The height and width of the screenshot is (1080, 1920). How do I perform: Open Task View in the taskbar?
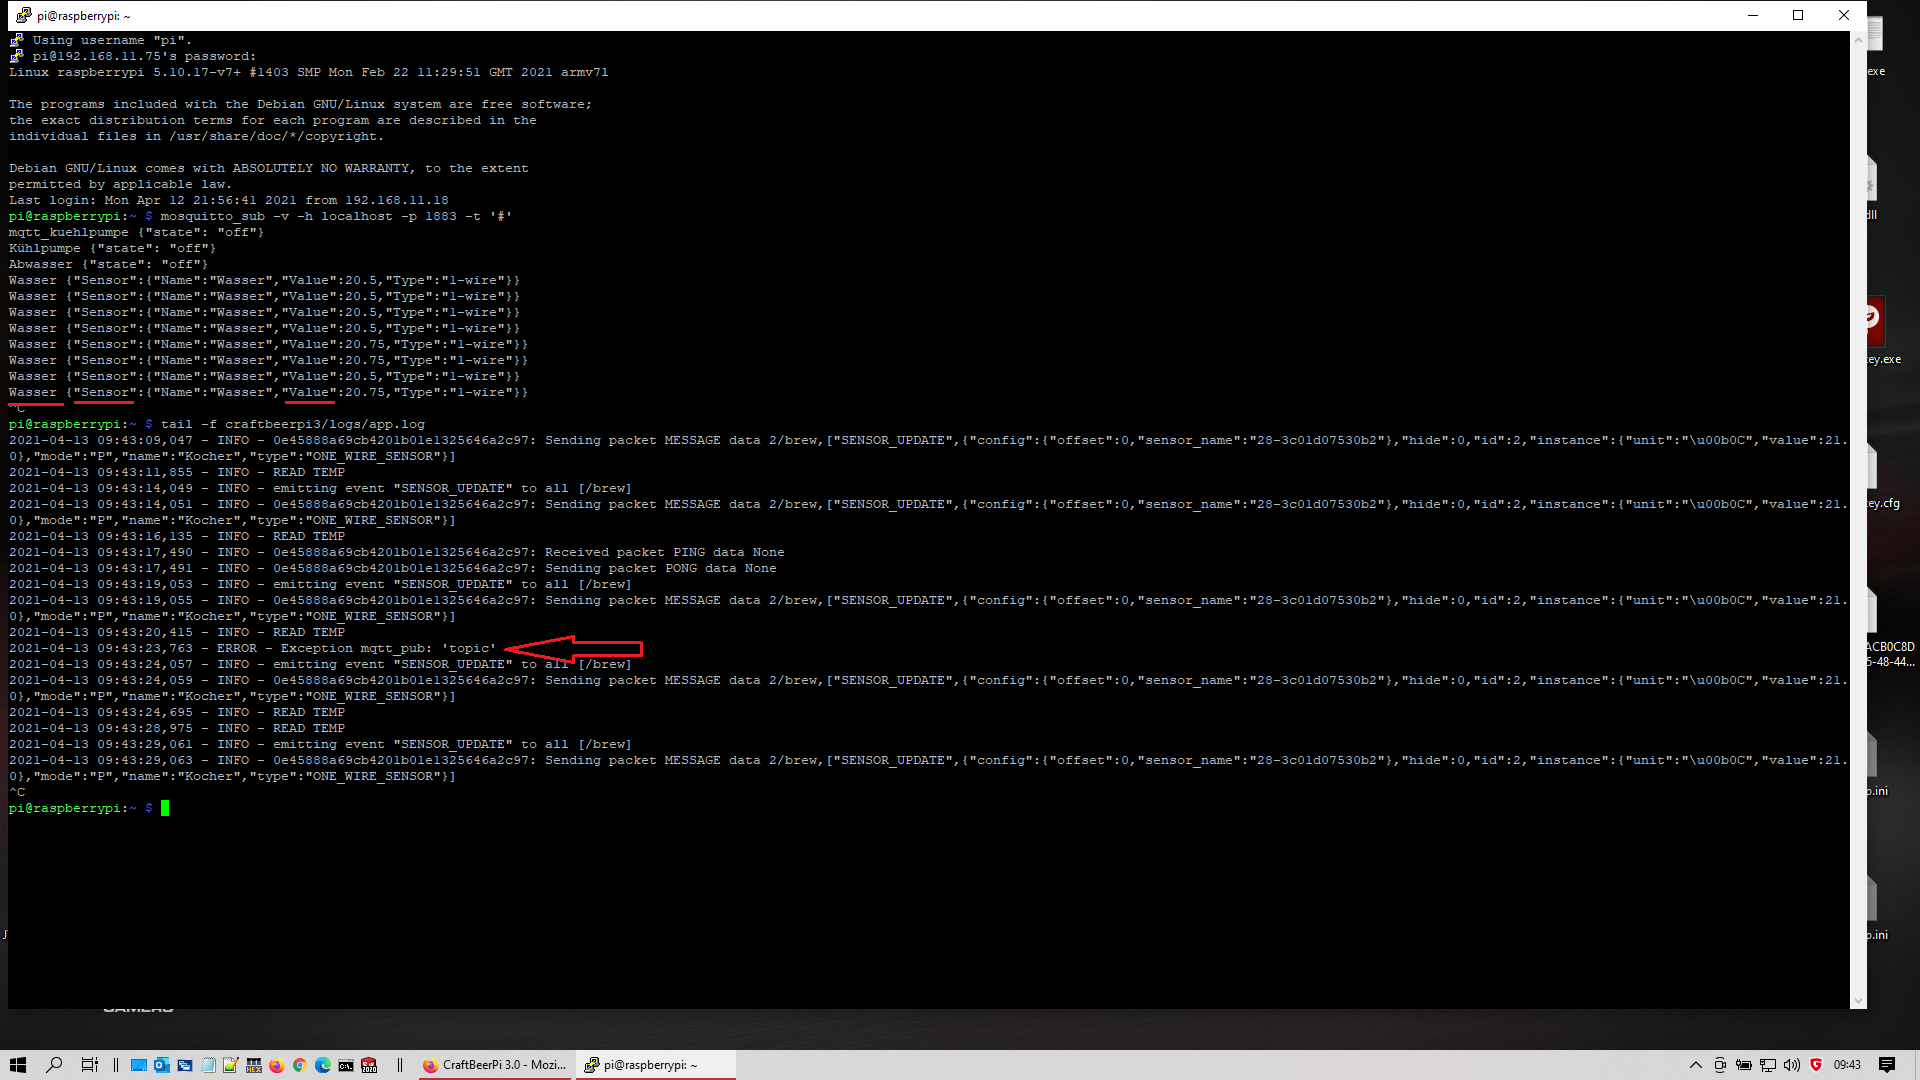[x=90, y=1065]
